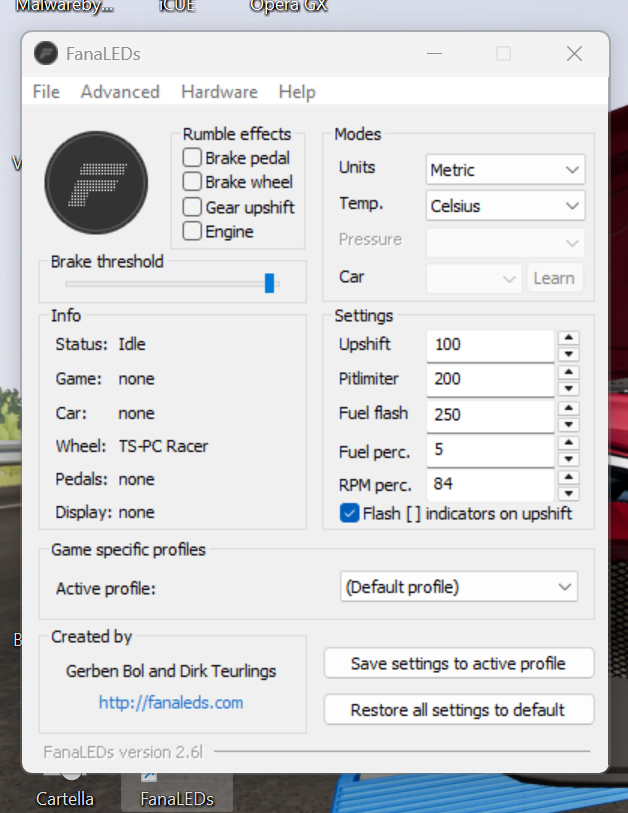Decrease the Fuel perc. value
Image resolution: width=628 pixels, height=813 pixels.
pyautogui.click(x=569, y=459)
